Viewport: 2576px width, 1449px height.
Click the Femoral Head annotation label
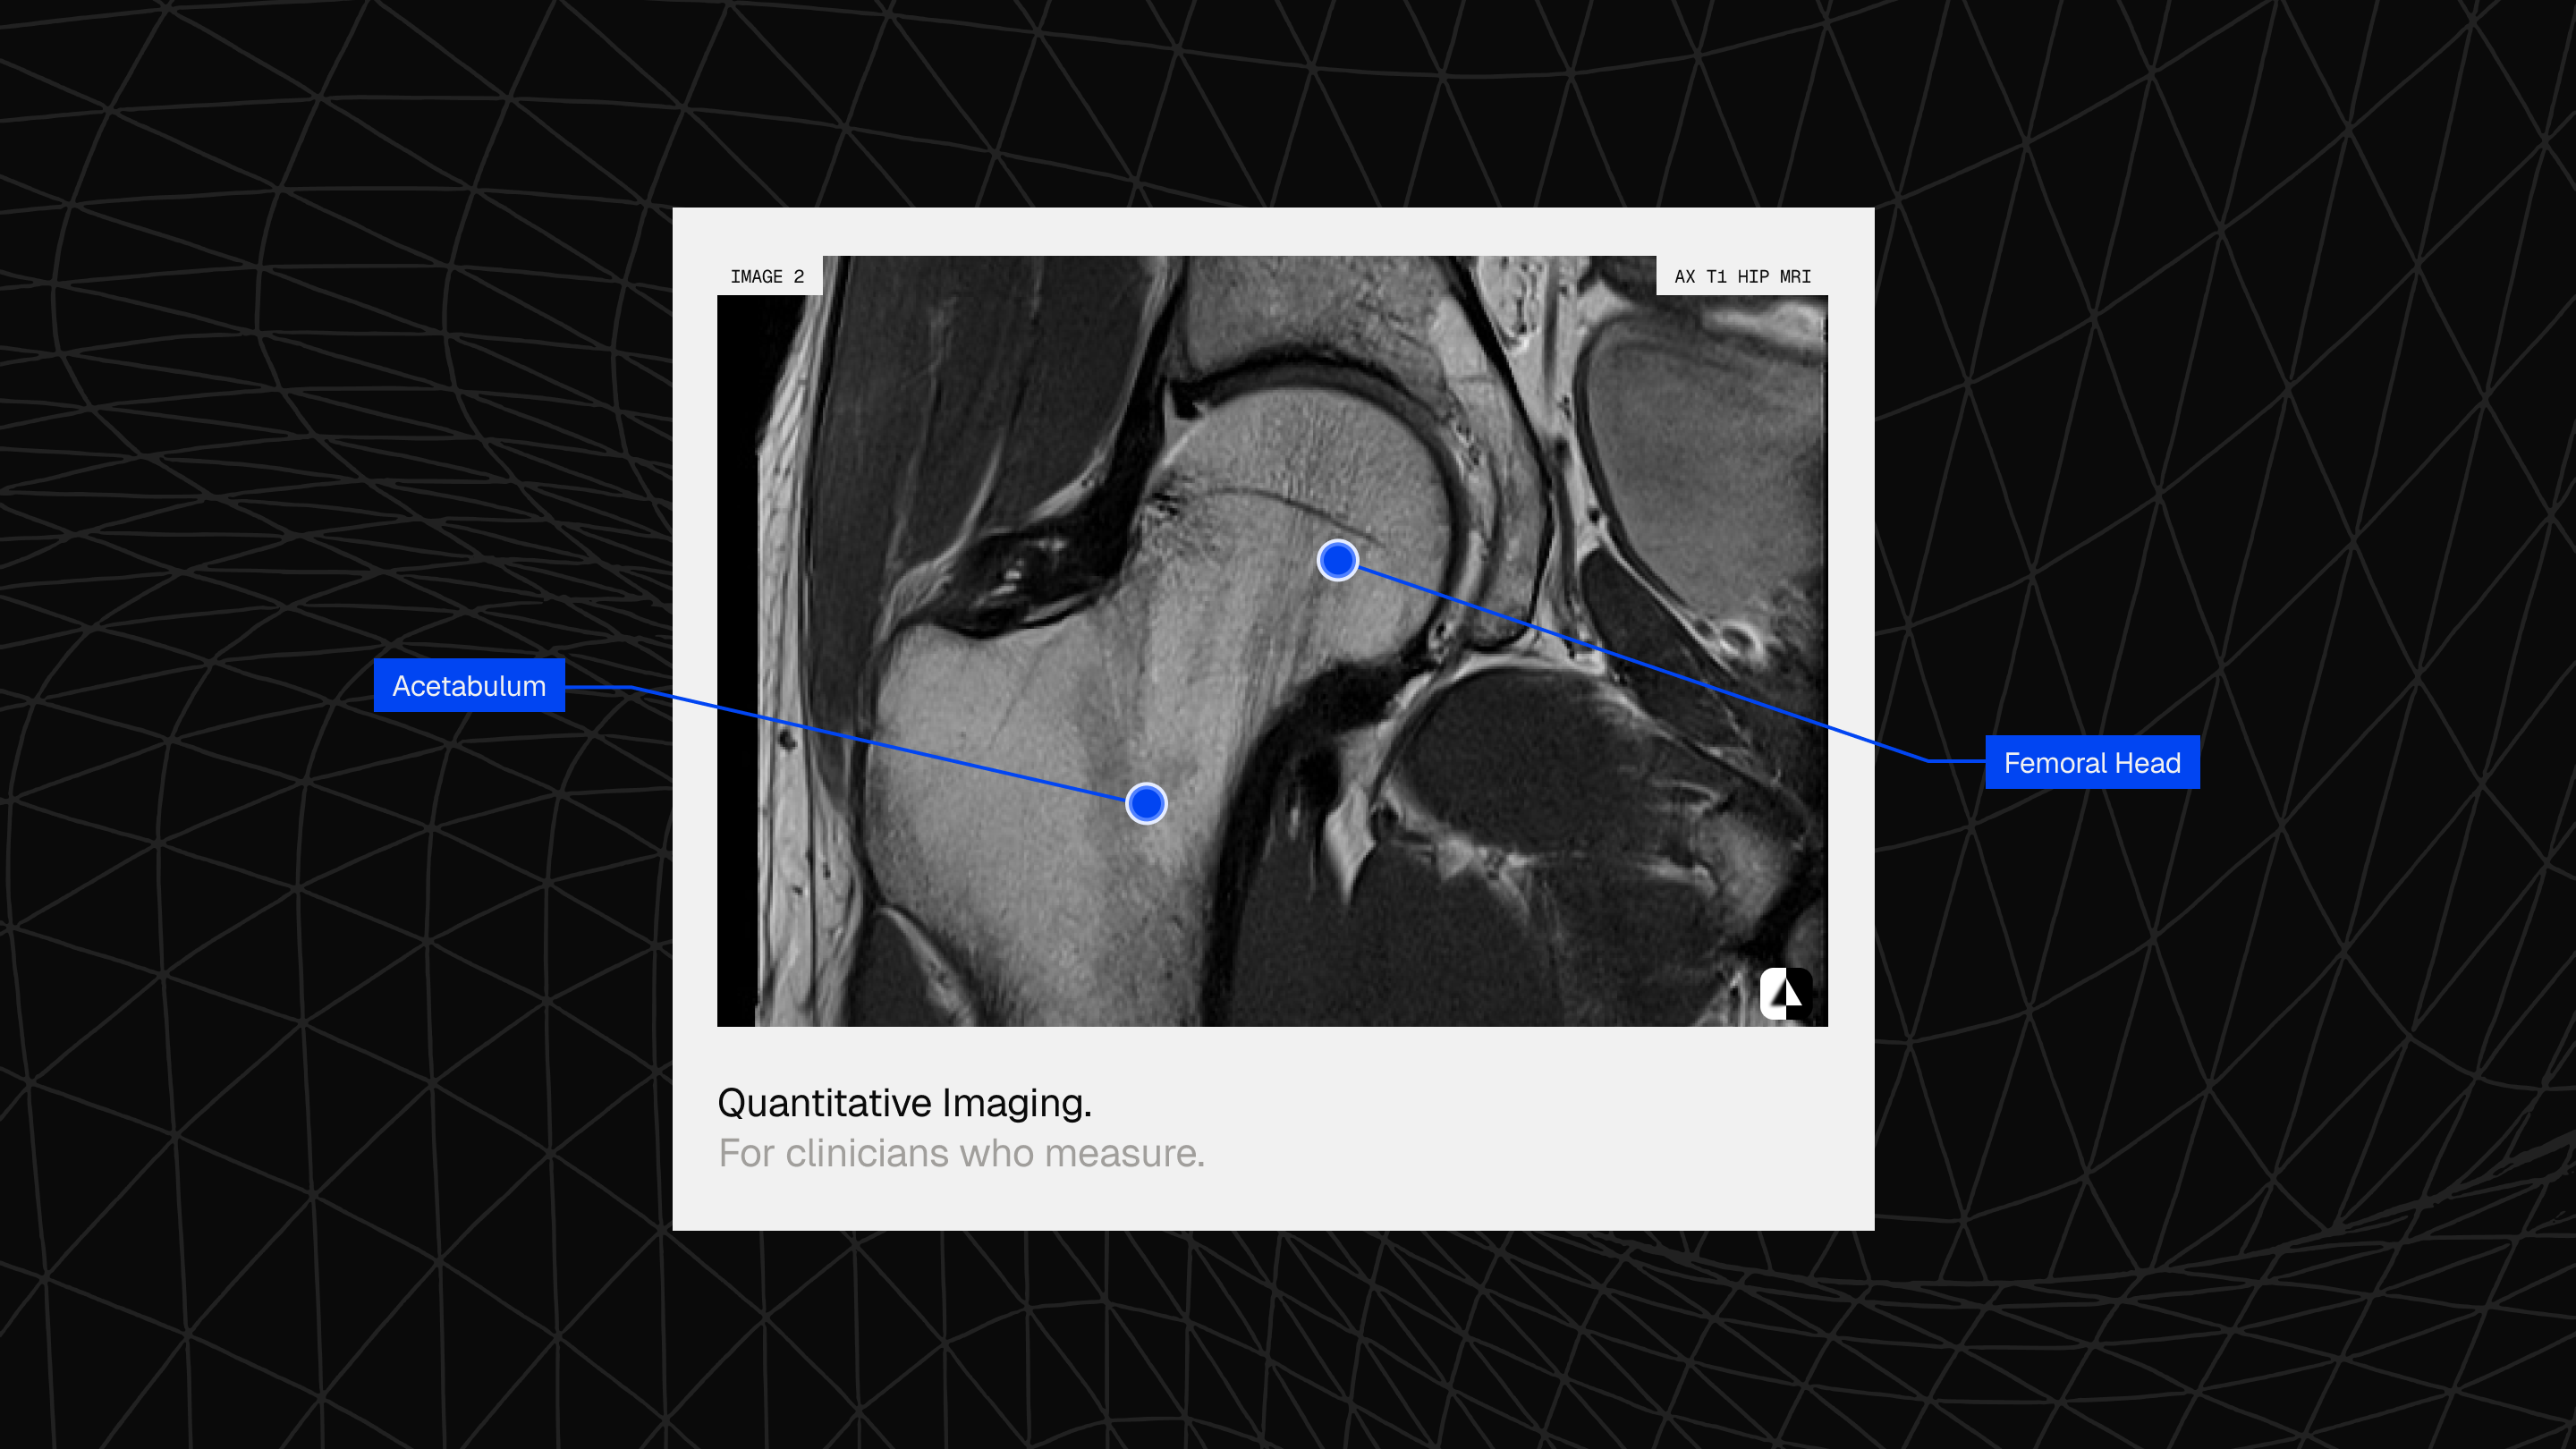coord(2091,763)
